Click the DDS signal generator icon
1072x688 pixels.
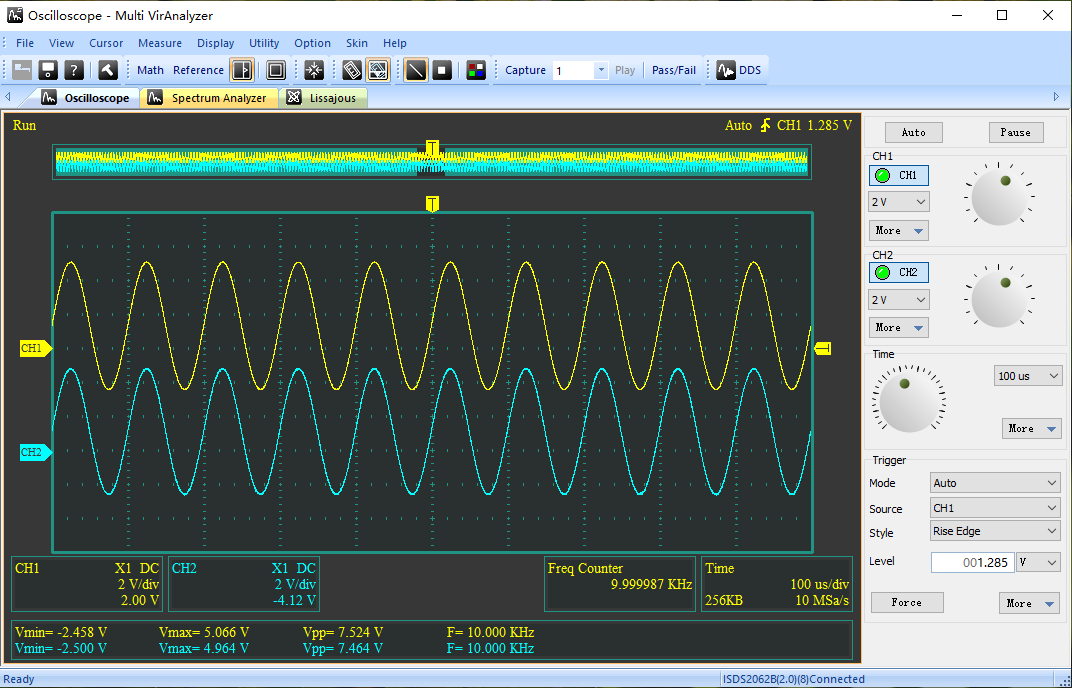[725, 70]
